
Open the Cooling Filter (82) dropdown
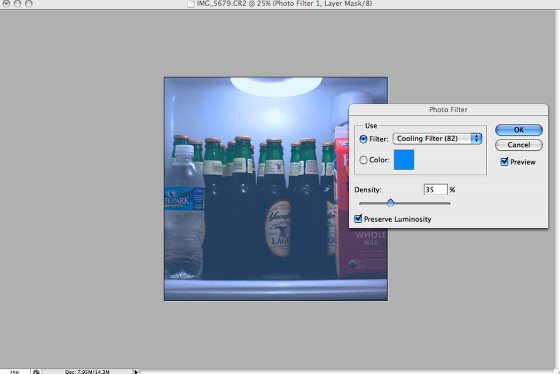(437, 139)
